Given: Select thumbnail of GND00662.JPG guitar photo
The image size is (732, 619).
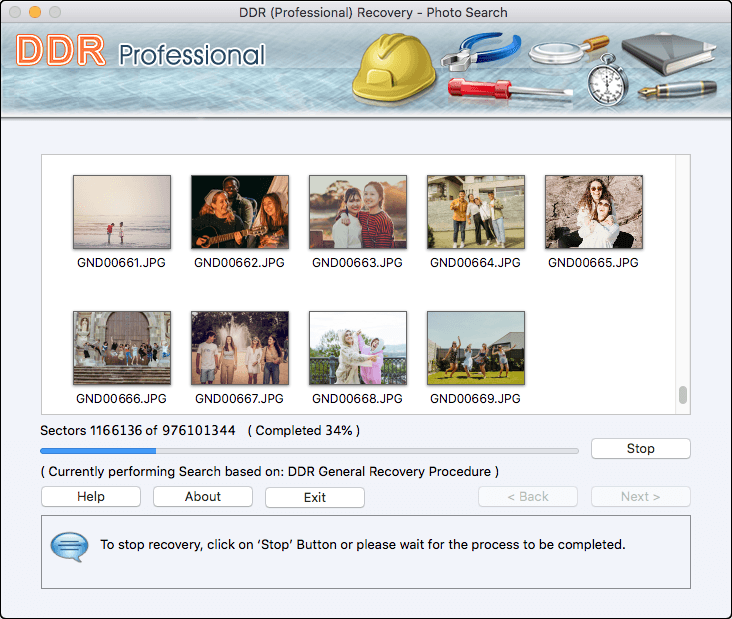Looking at the screenshot, I should [240, 212].
